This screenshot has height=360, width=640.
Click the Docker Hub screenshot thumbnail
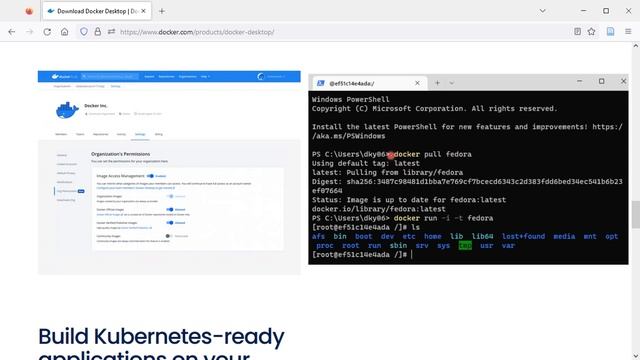point(169,172)
